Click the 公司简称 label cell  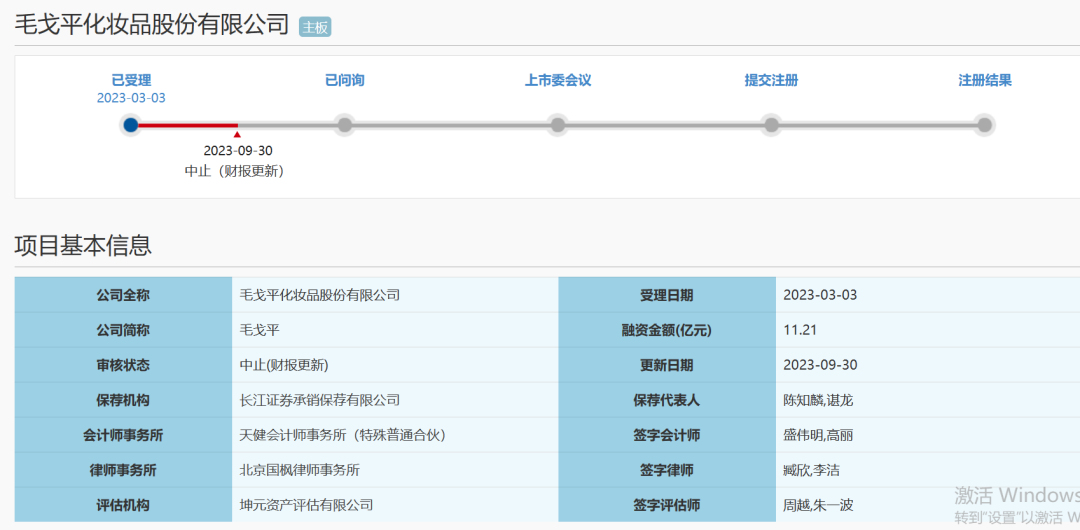pos(123,330)
